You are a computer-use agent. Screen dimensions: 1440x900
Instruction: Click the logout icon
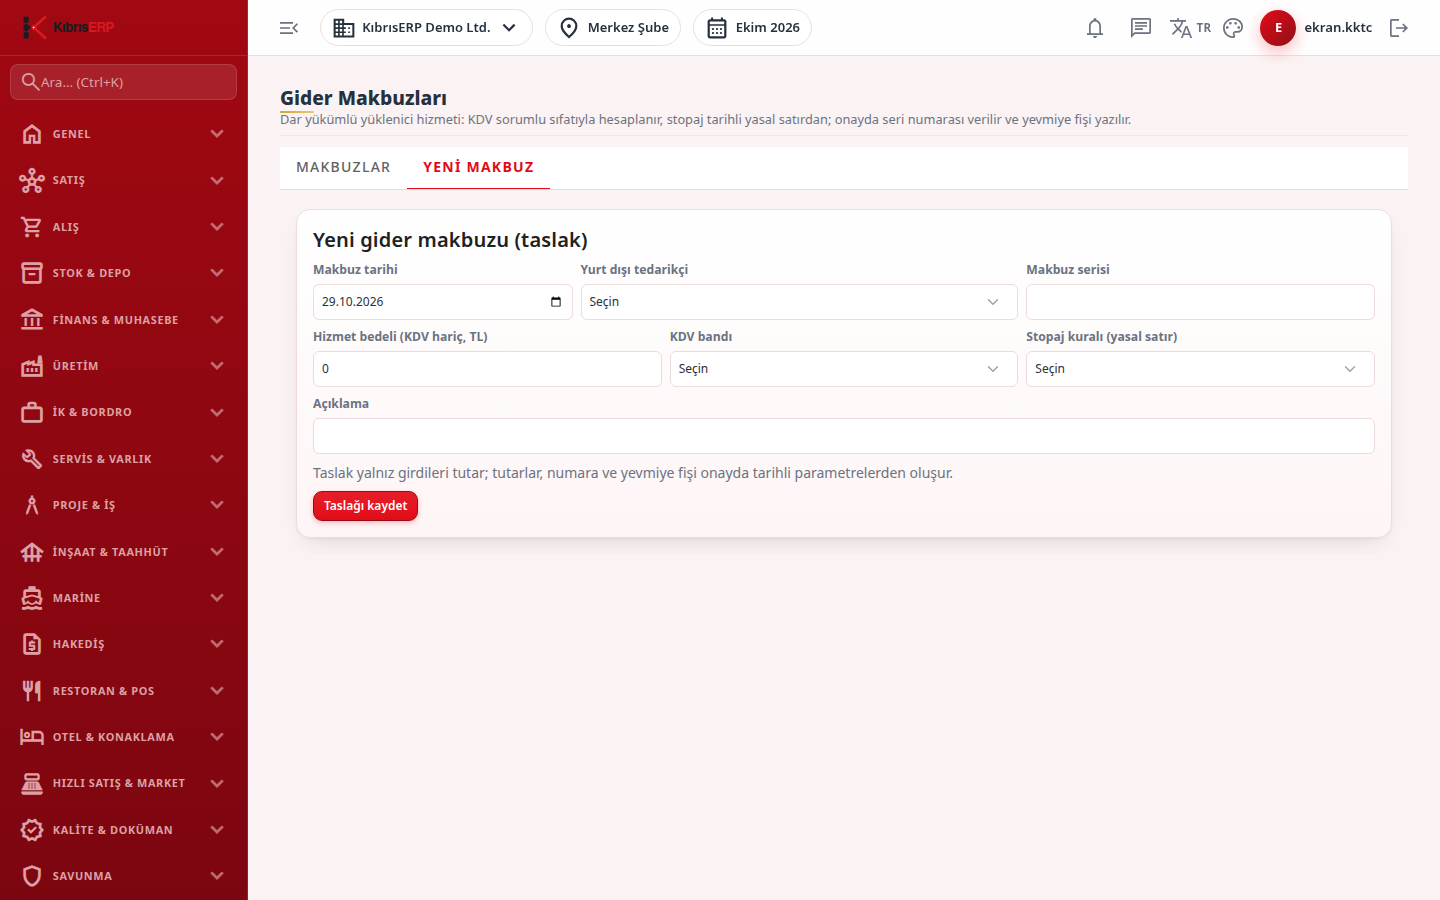[1399, 28]
